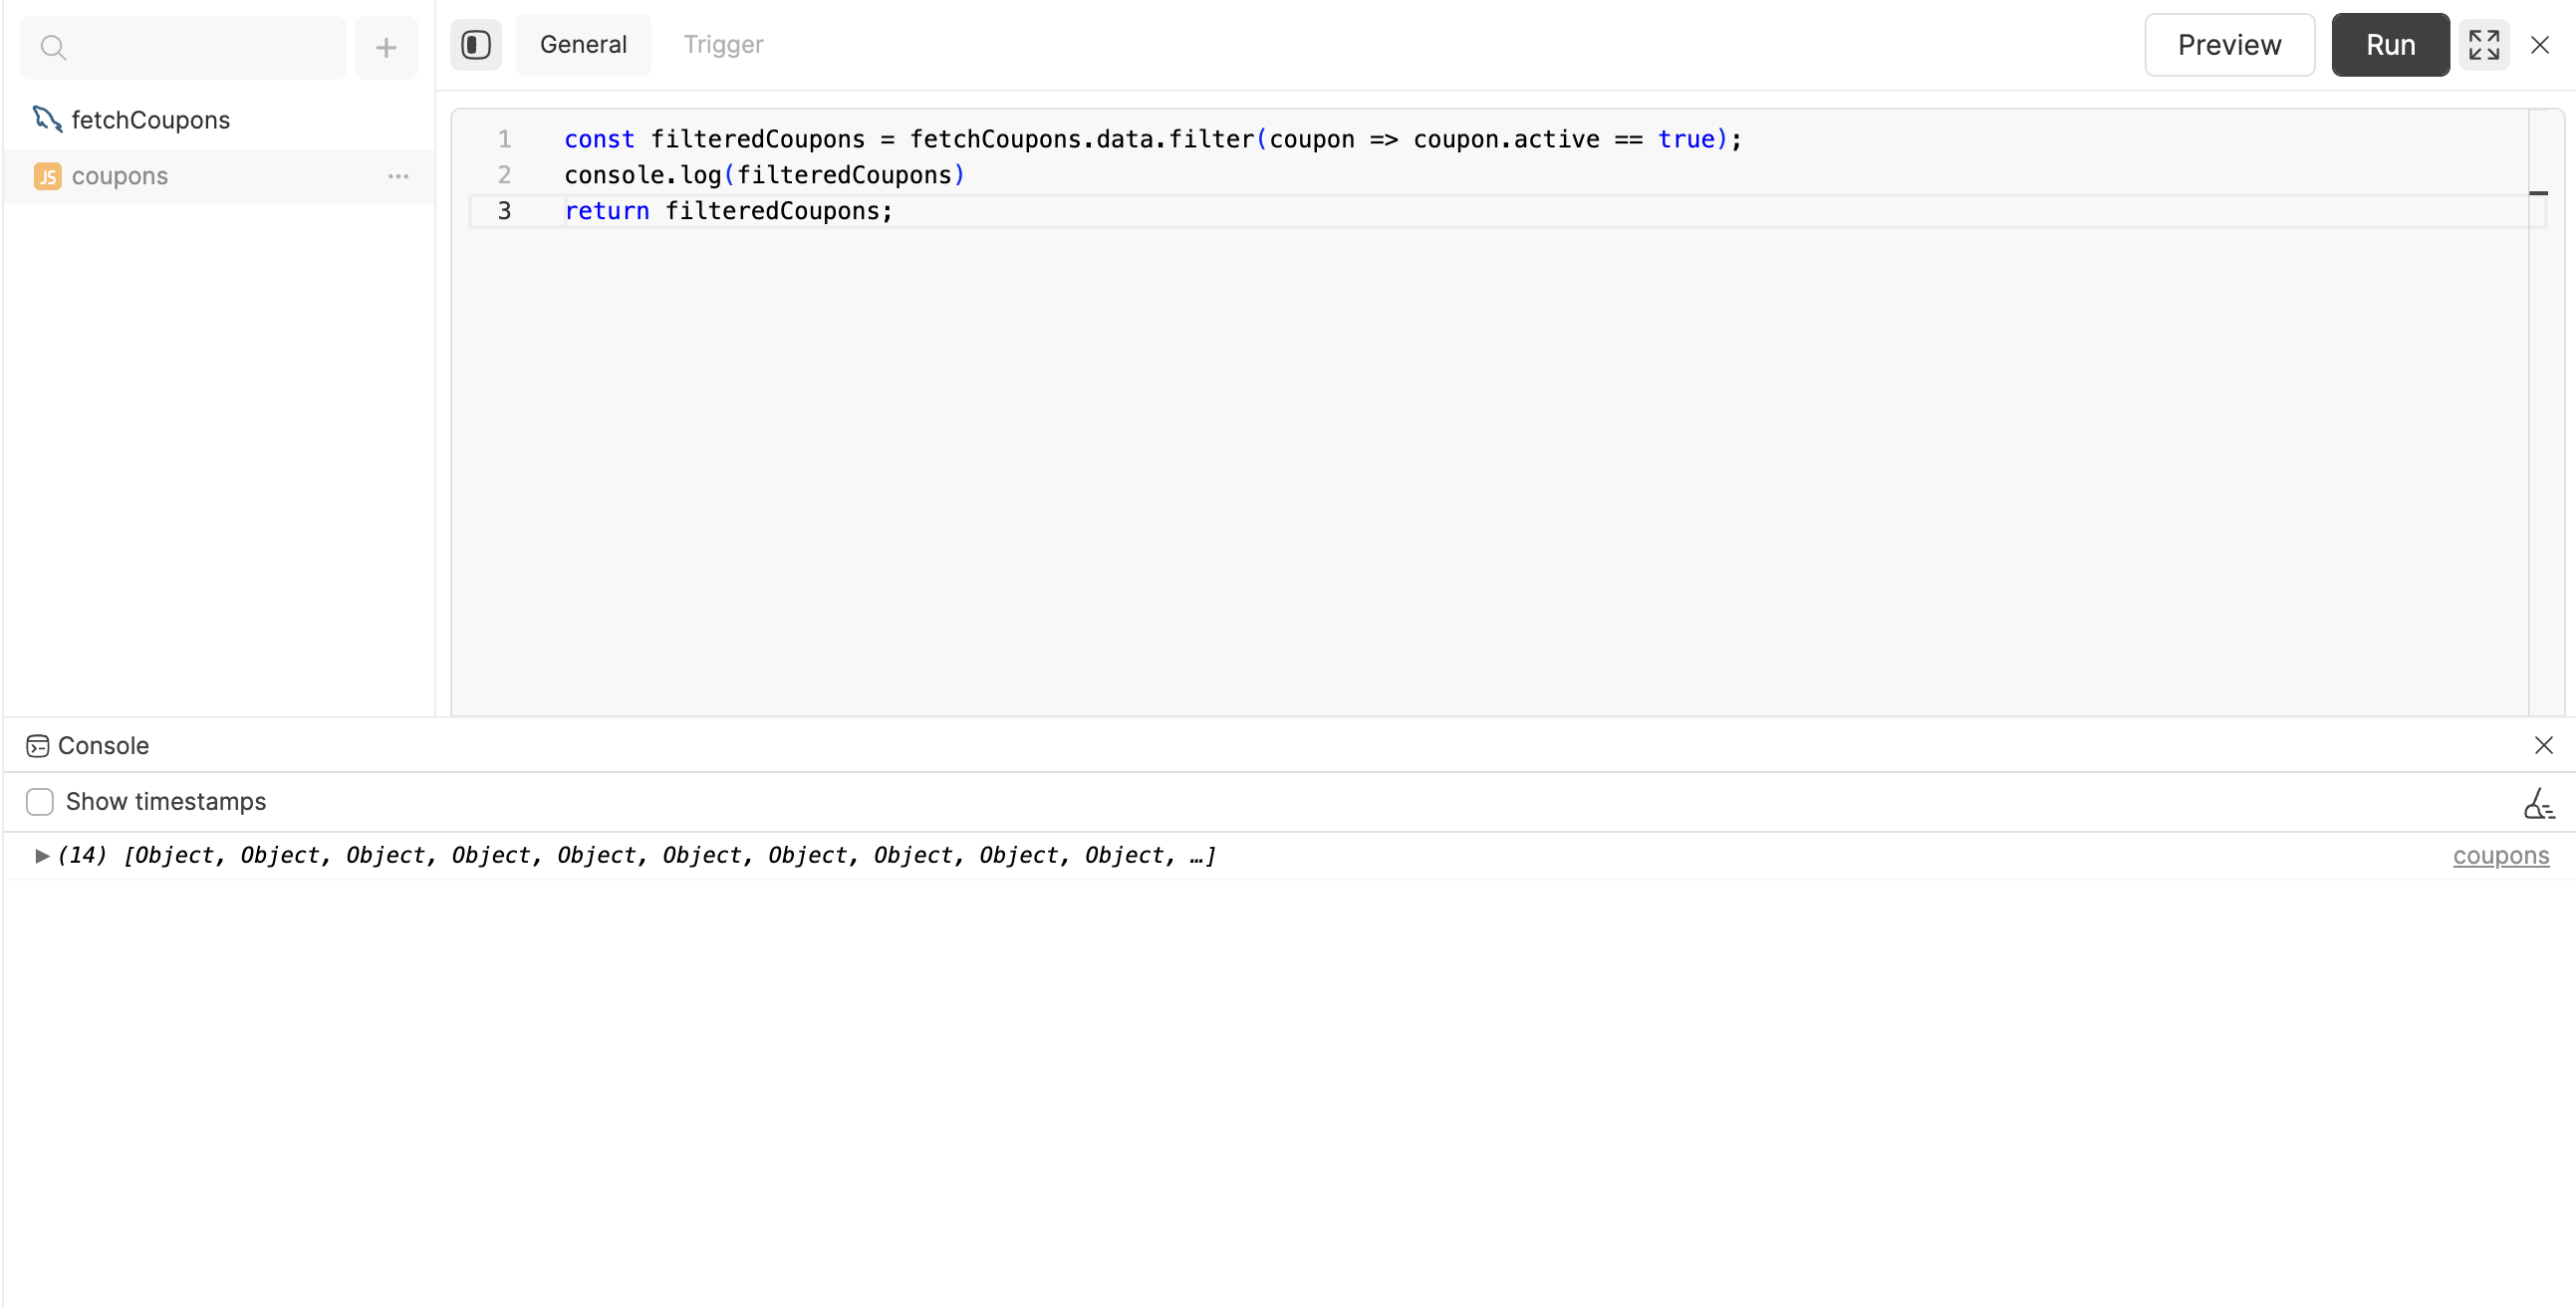Viewport: 2576px width, 1307px height.
Task: Expand the logged array of 14 objects
Action: coord(42,856)
